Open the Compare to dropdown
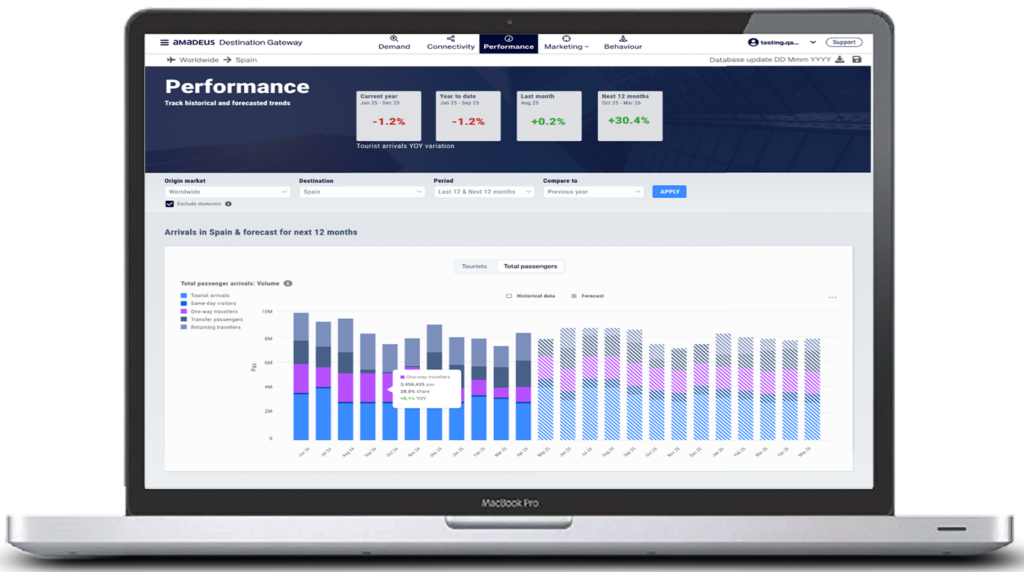Viewport: 1024px width, 572px height. click(x=593, y=191)
